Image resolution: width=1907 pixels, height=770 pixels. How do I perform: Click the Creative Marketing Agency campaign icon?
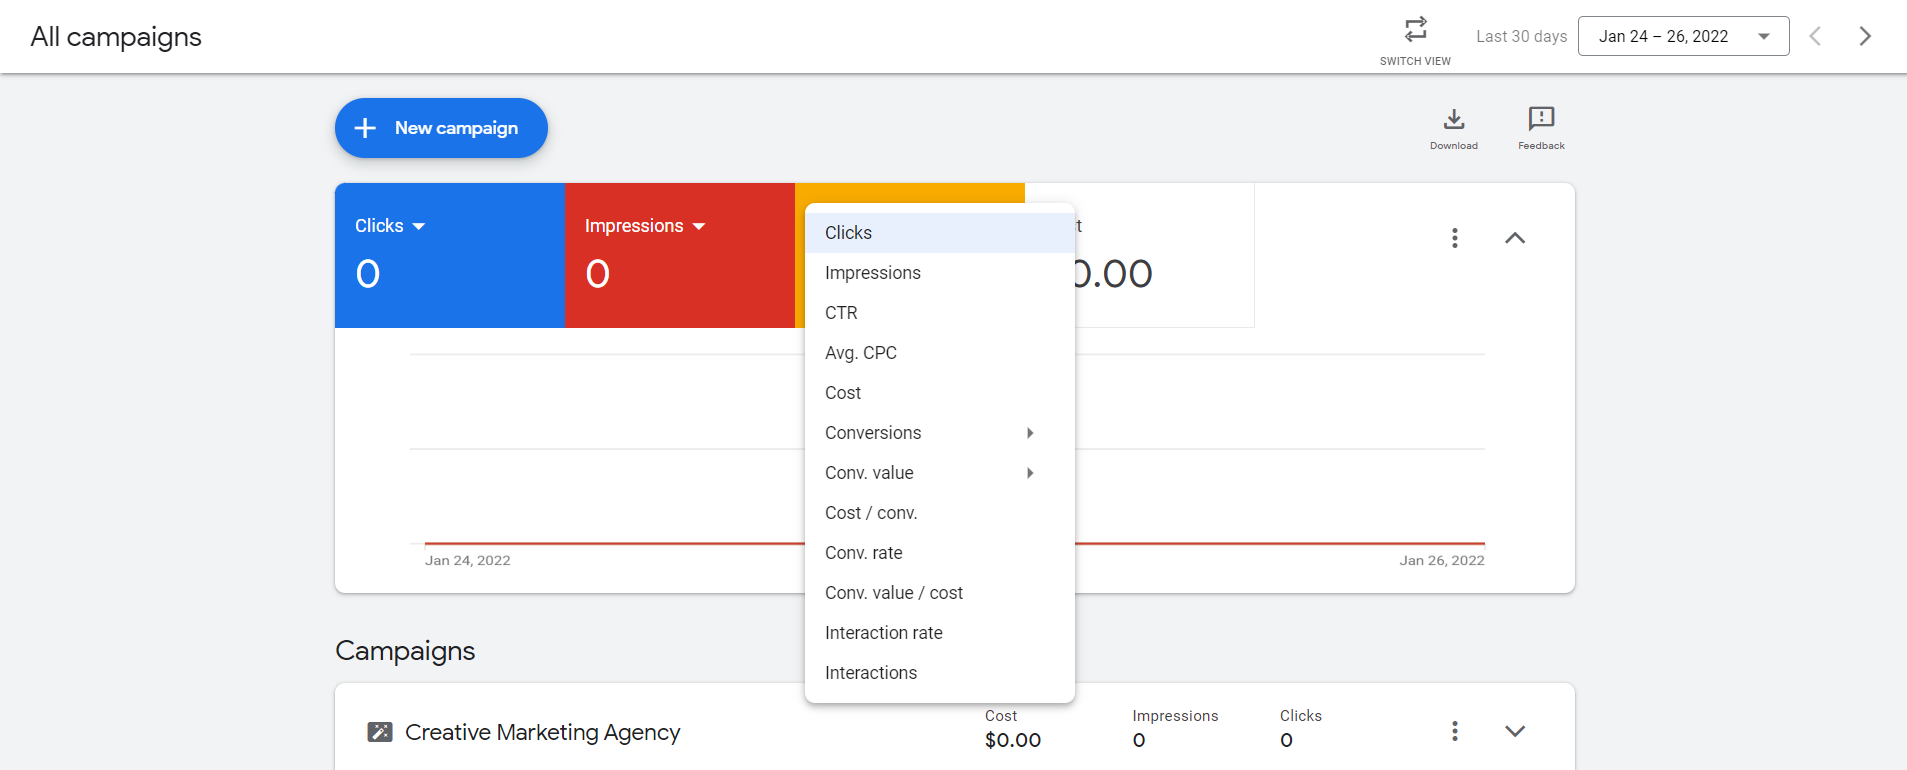point(380,732)
